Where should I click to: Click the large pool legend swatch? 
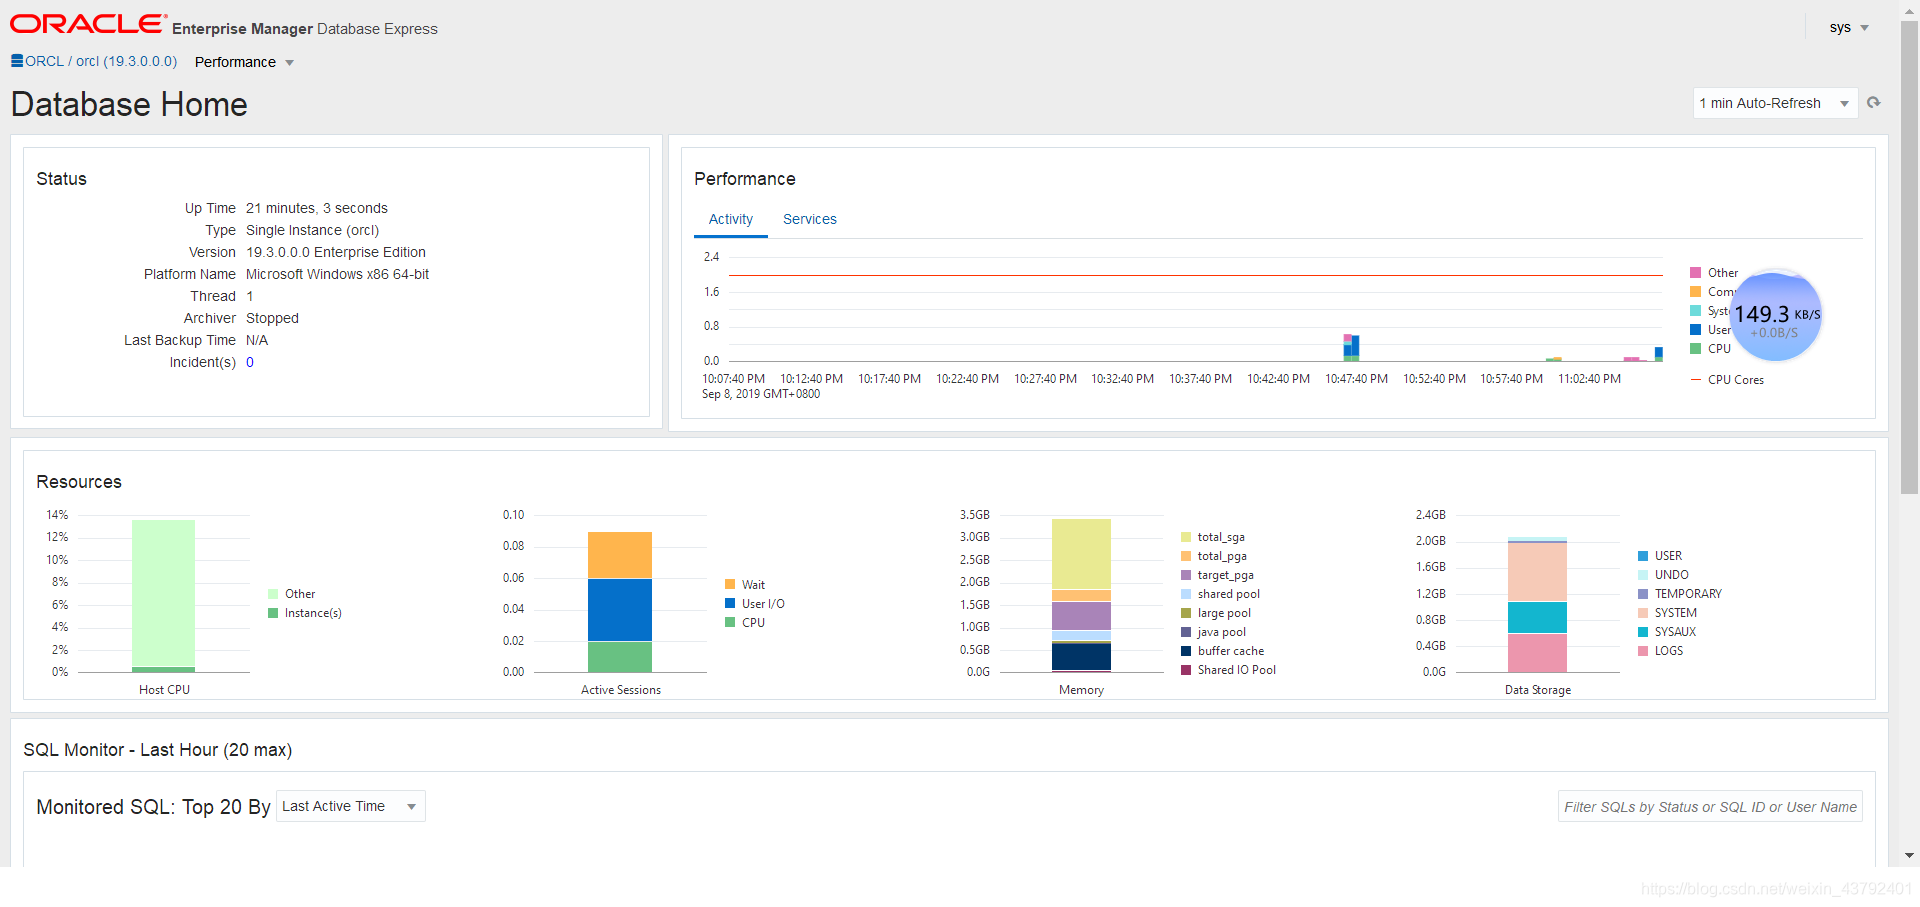1186,613
